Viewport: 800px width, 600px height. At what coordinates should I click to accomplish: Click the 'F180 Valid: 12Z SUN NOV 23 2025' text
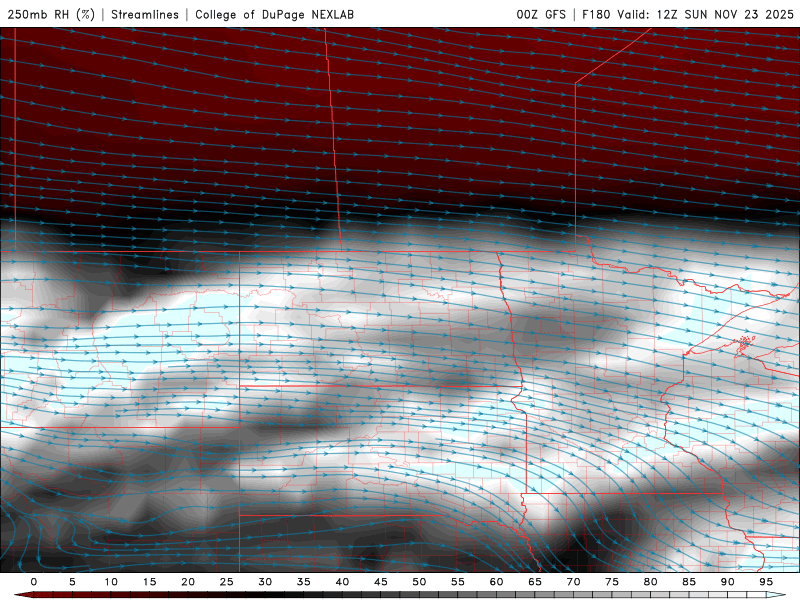(x=688, y=14)
